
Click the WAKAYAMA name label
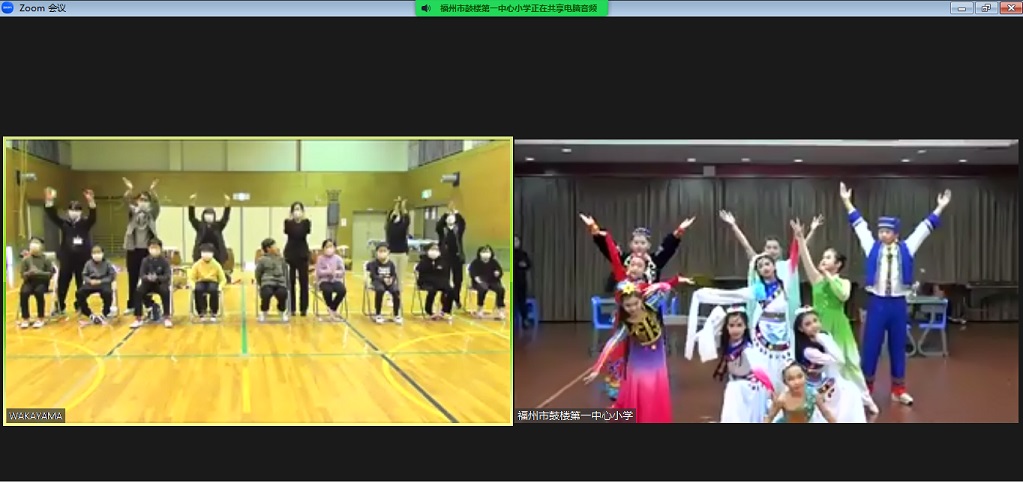tap(35, 415)
